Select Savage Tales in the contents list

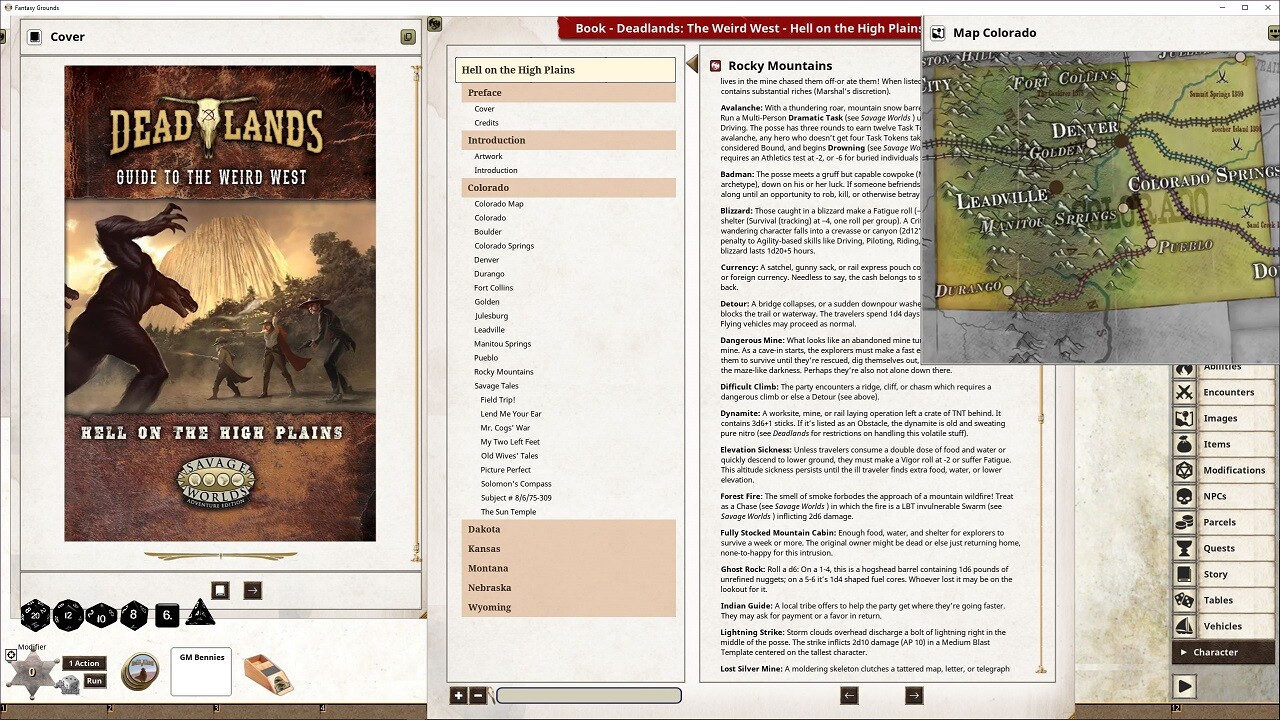[497, 385]
